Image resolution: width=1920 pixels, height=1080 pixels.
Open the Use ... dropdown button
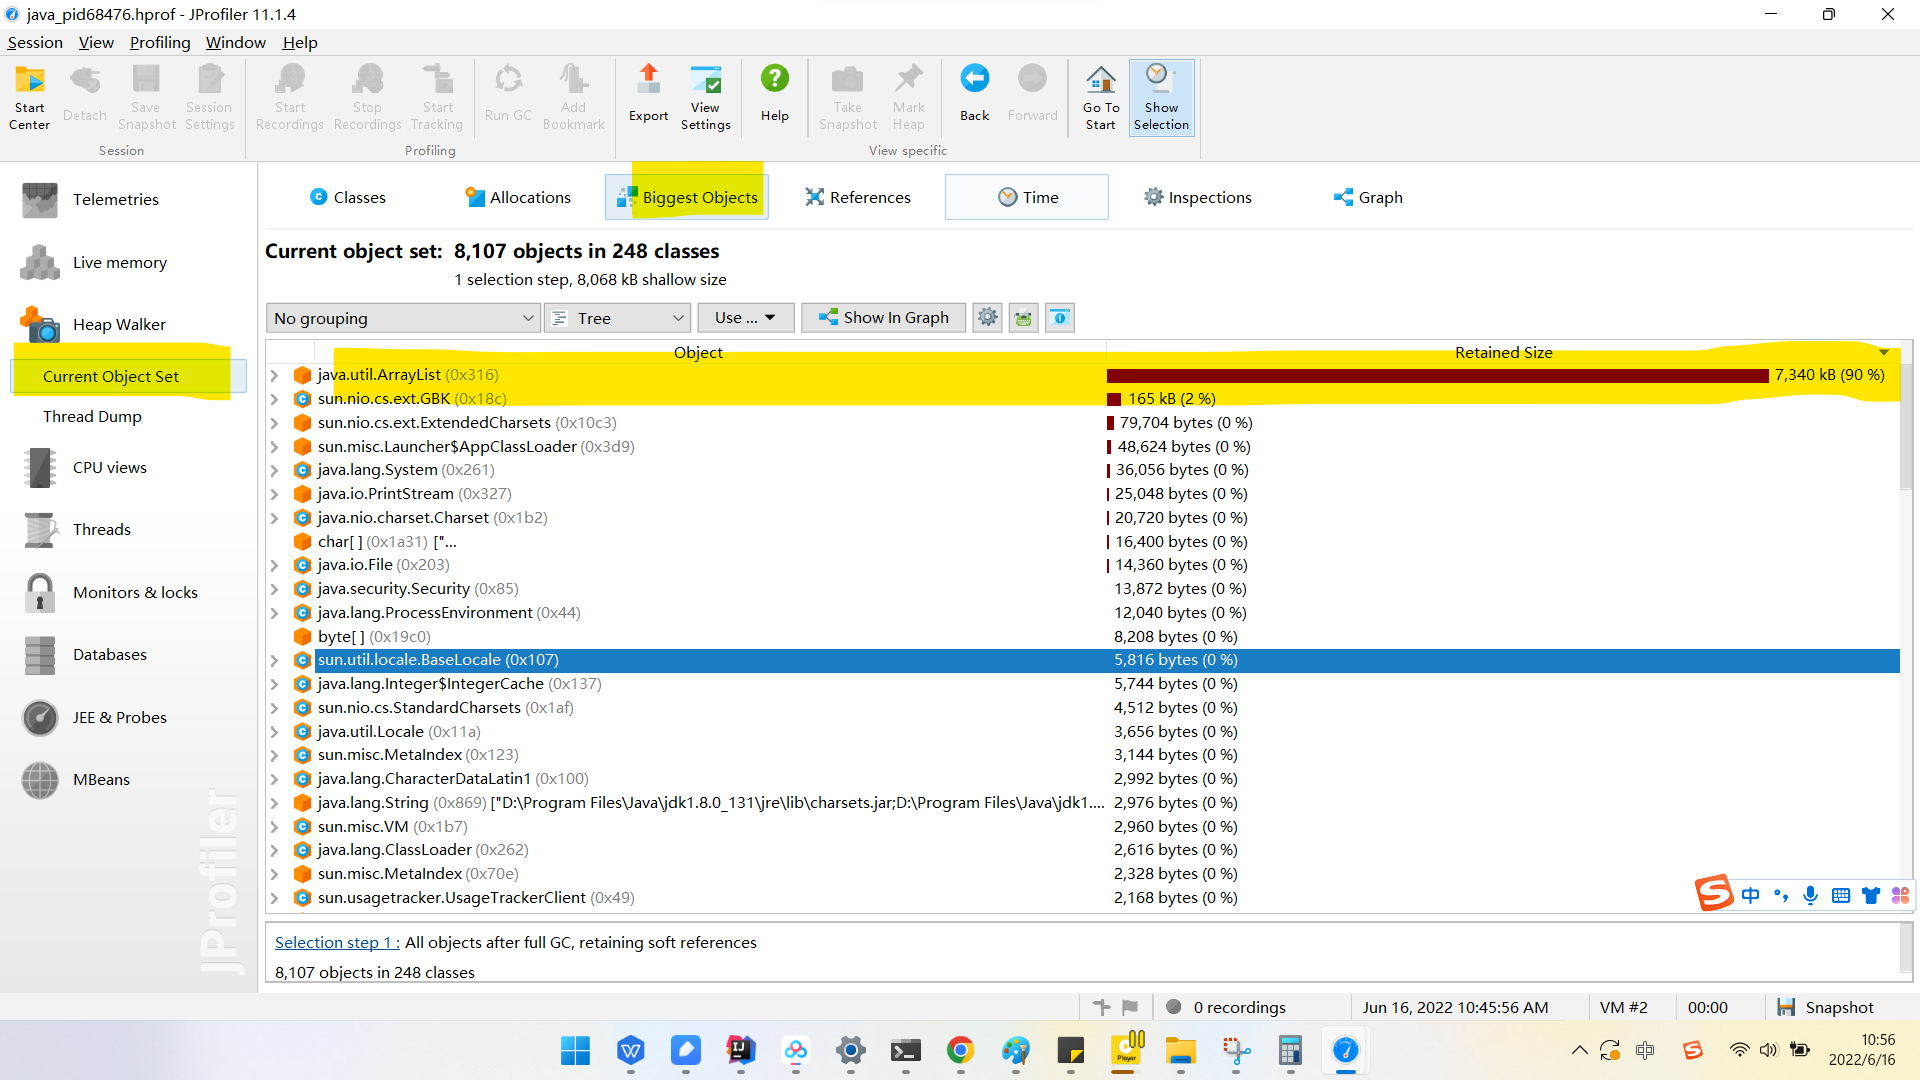745,318
